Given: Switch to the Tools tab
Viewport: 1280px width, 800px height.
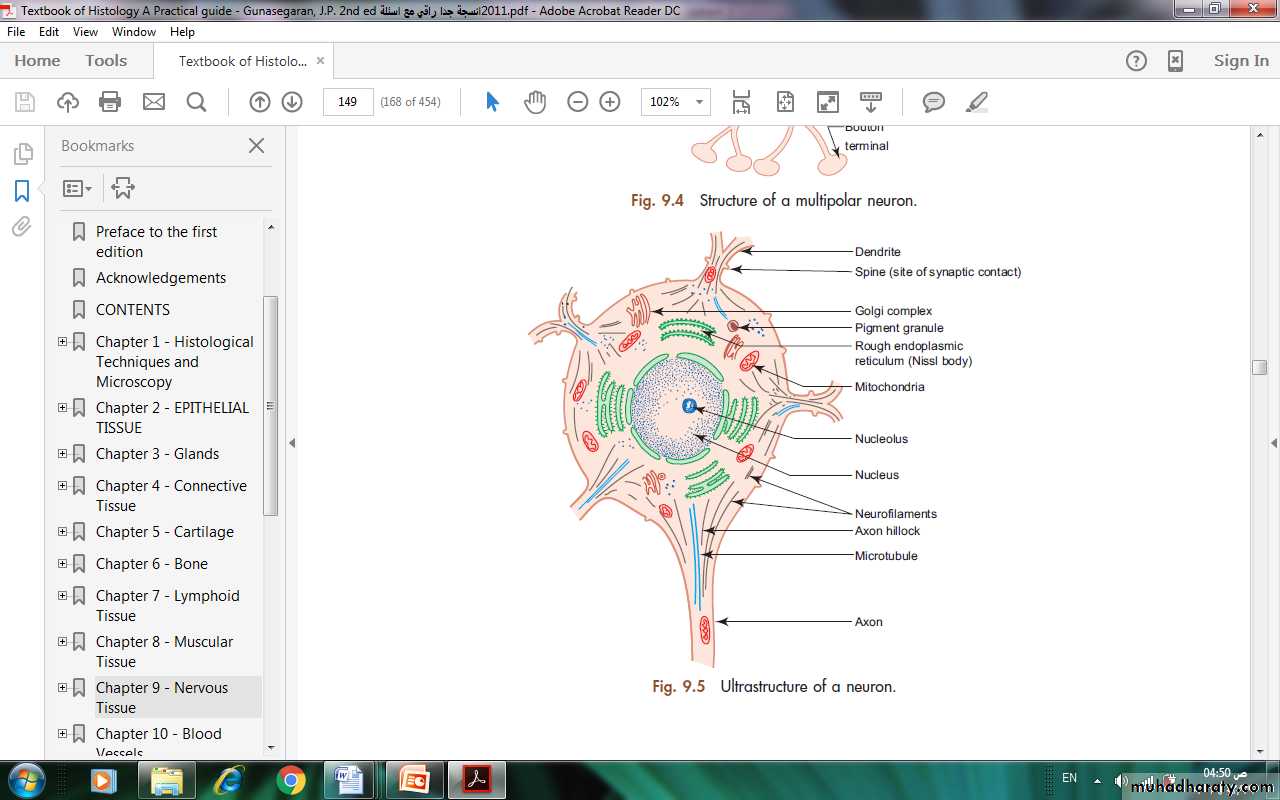Looking at the screenshot, I should point(106,61).
